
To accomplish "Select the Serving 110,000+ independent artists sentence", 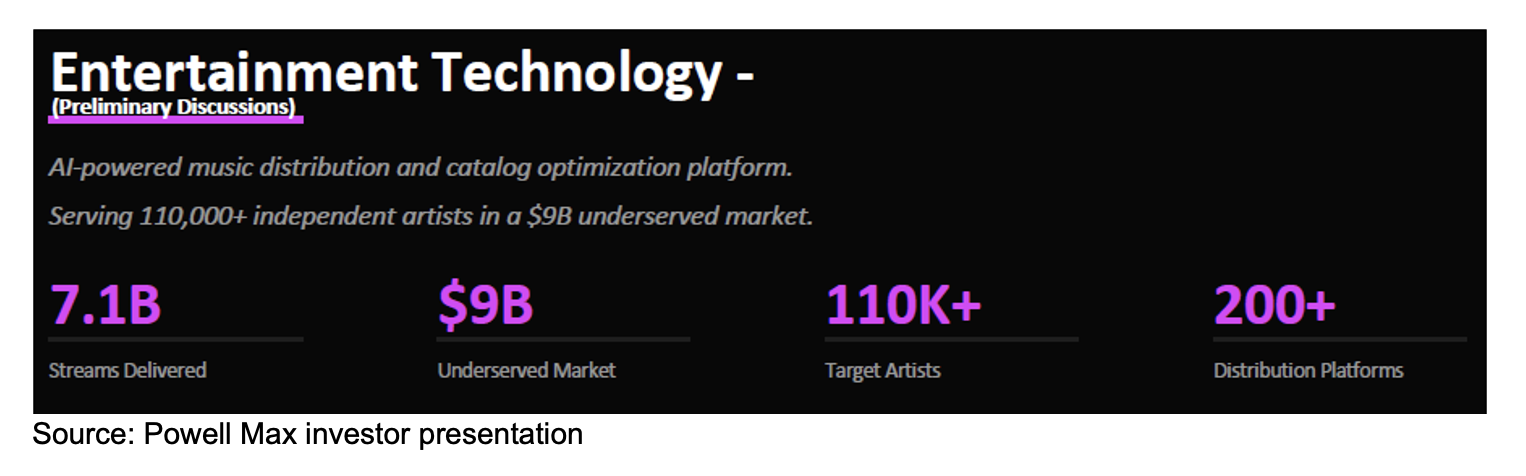I will click(430, 216).
